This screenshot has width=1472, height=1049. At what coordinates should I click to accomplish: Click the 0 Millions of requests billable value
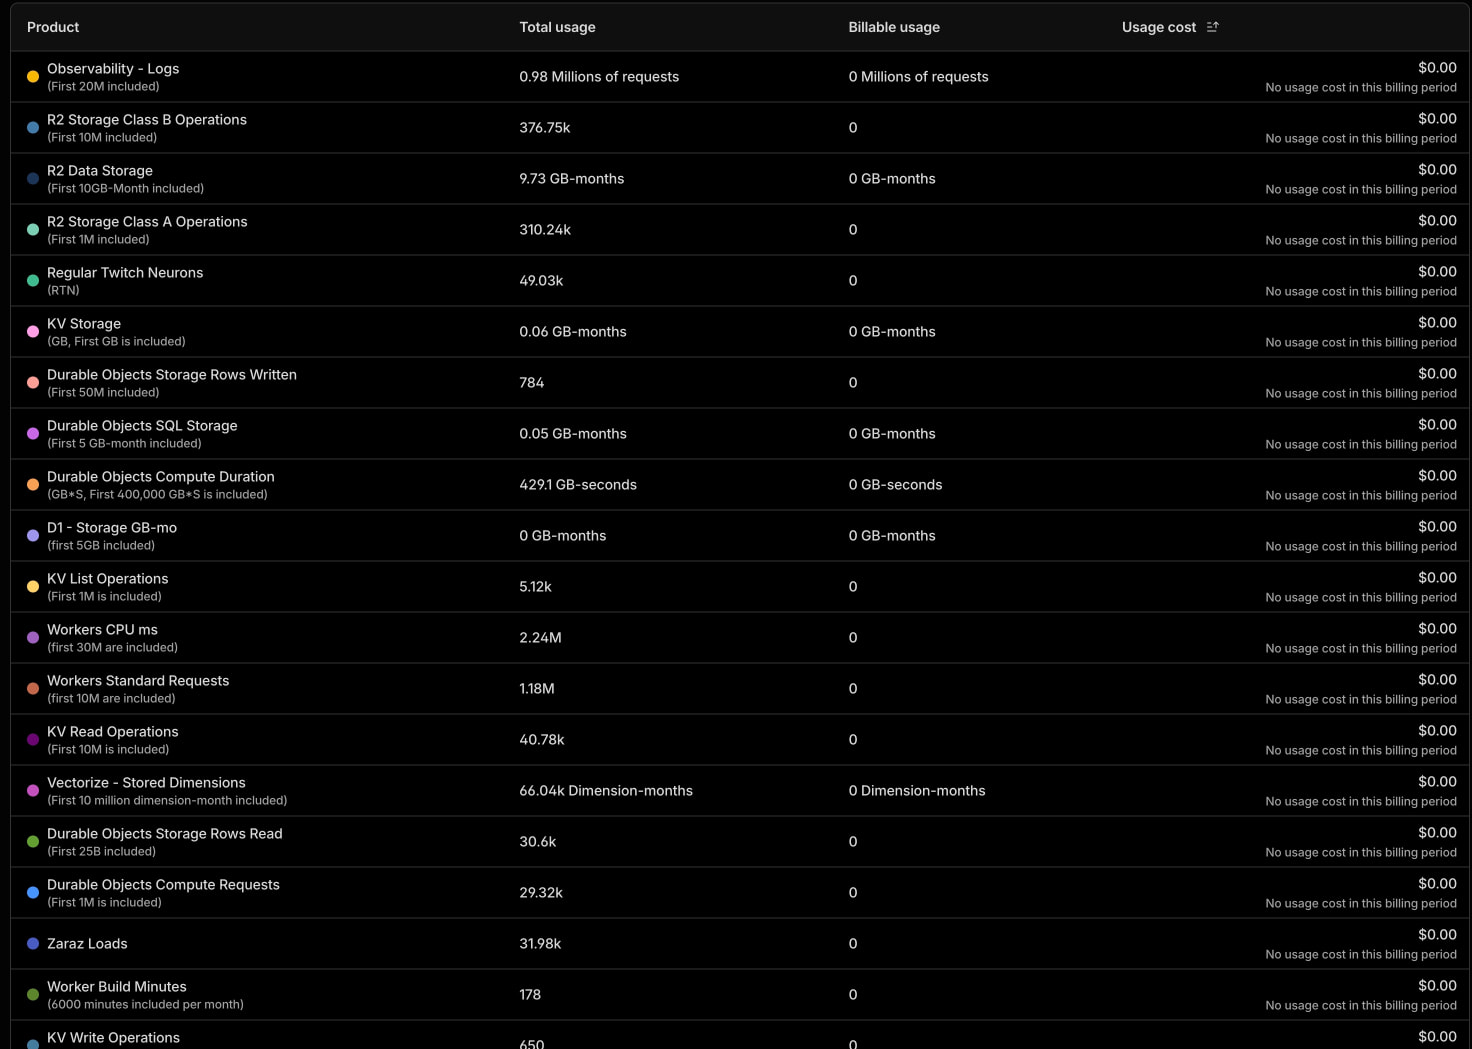[x=918, y=77]
